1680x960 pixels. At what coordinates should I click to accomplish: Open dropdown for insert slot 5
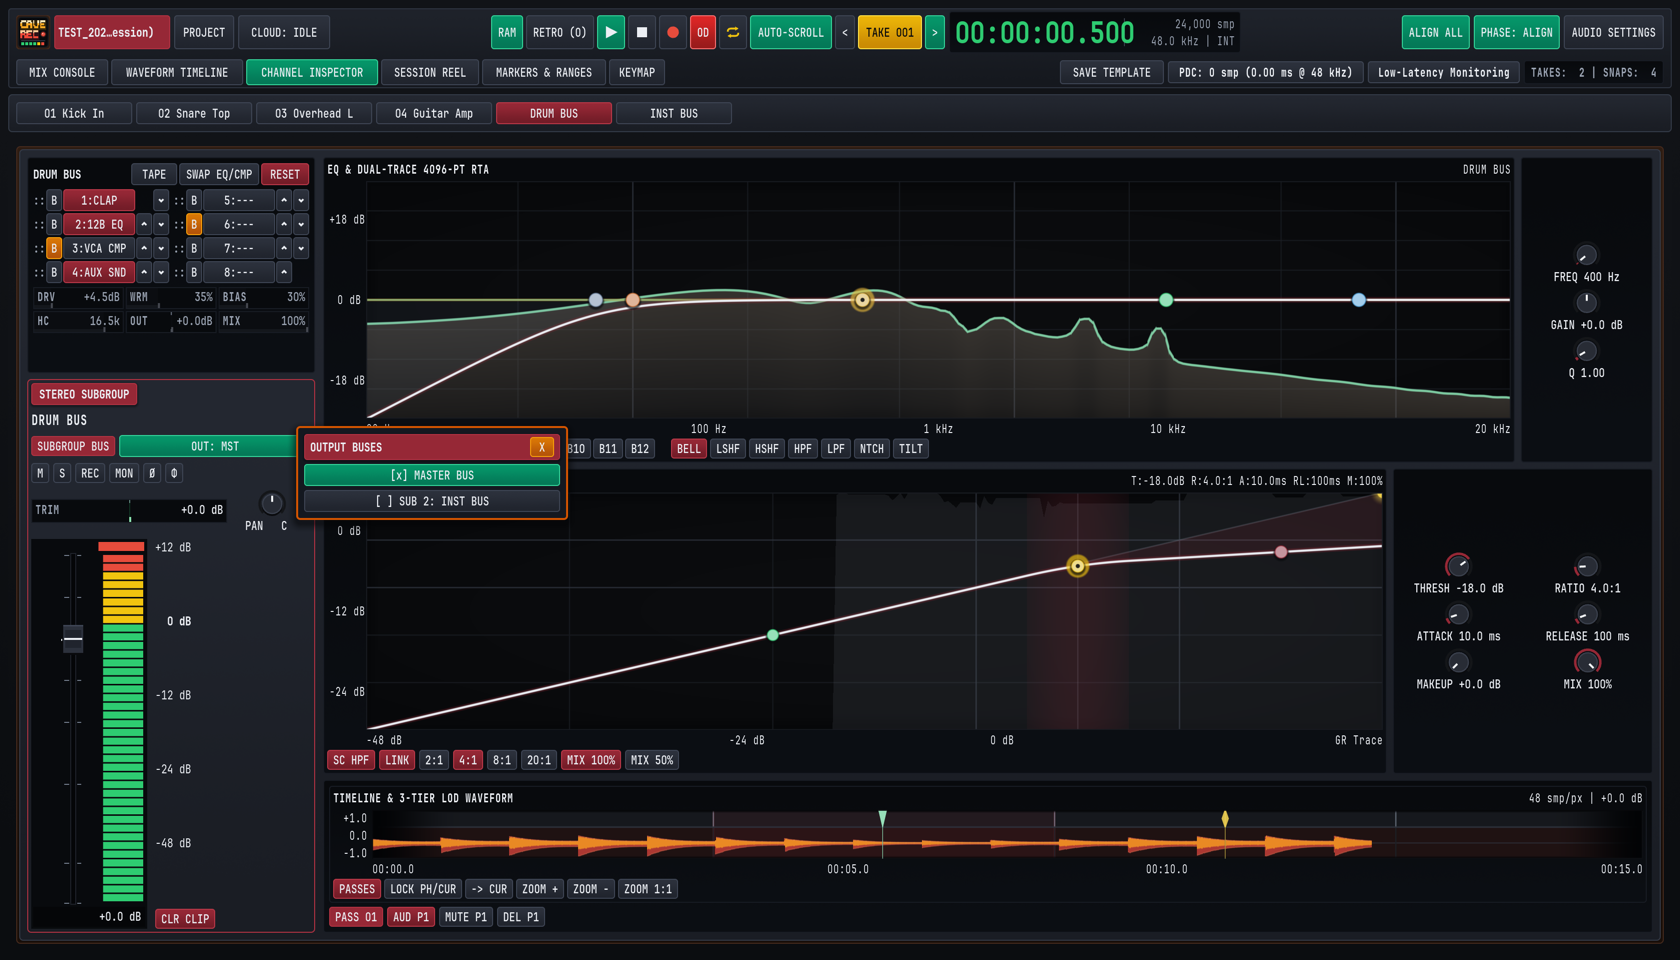pos(301,200)
